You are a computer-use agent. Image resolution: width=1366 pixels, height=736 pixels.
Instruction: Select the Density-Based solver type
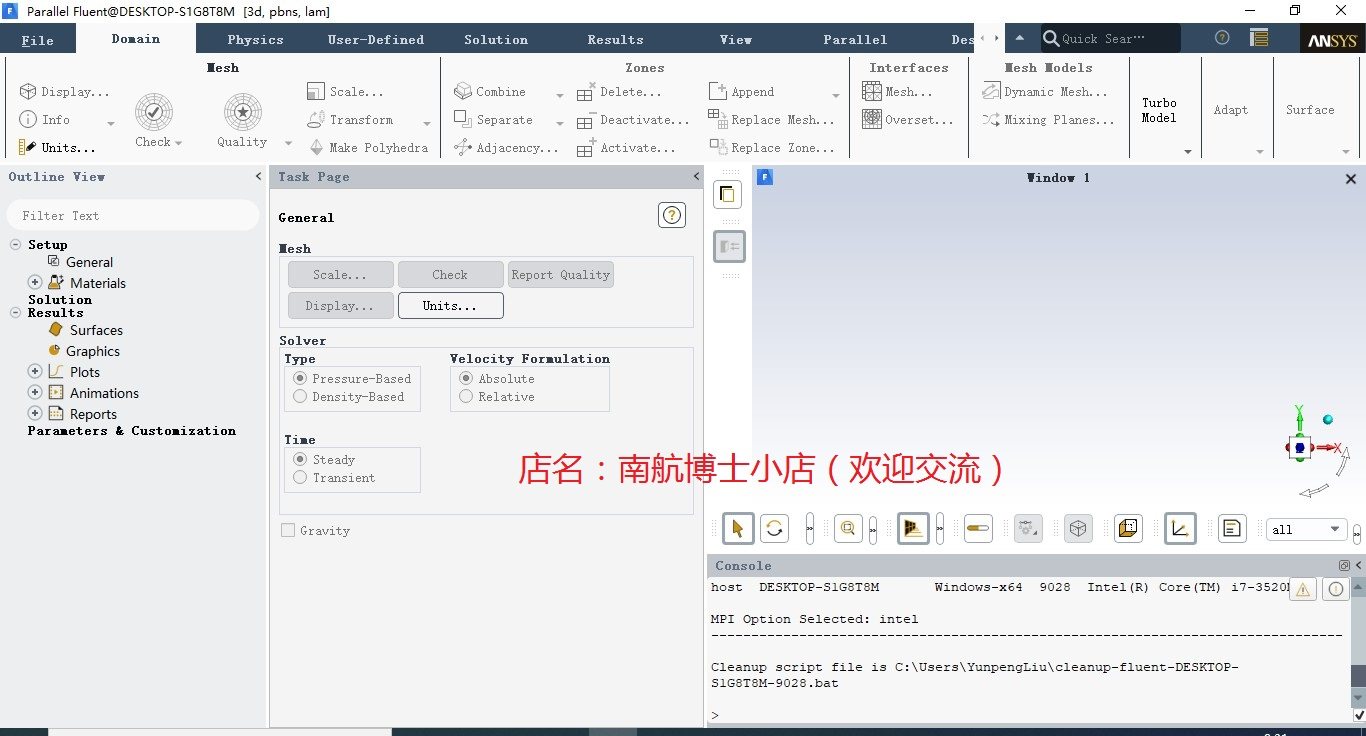coord(300,397)
